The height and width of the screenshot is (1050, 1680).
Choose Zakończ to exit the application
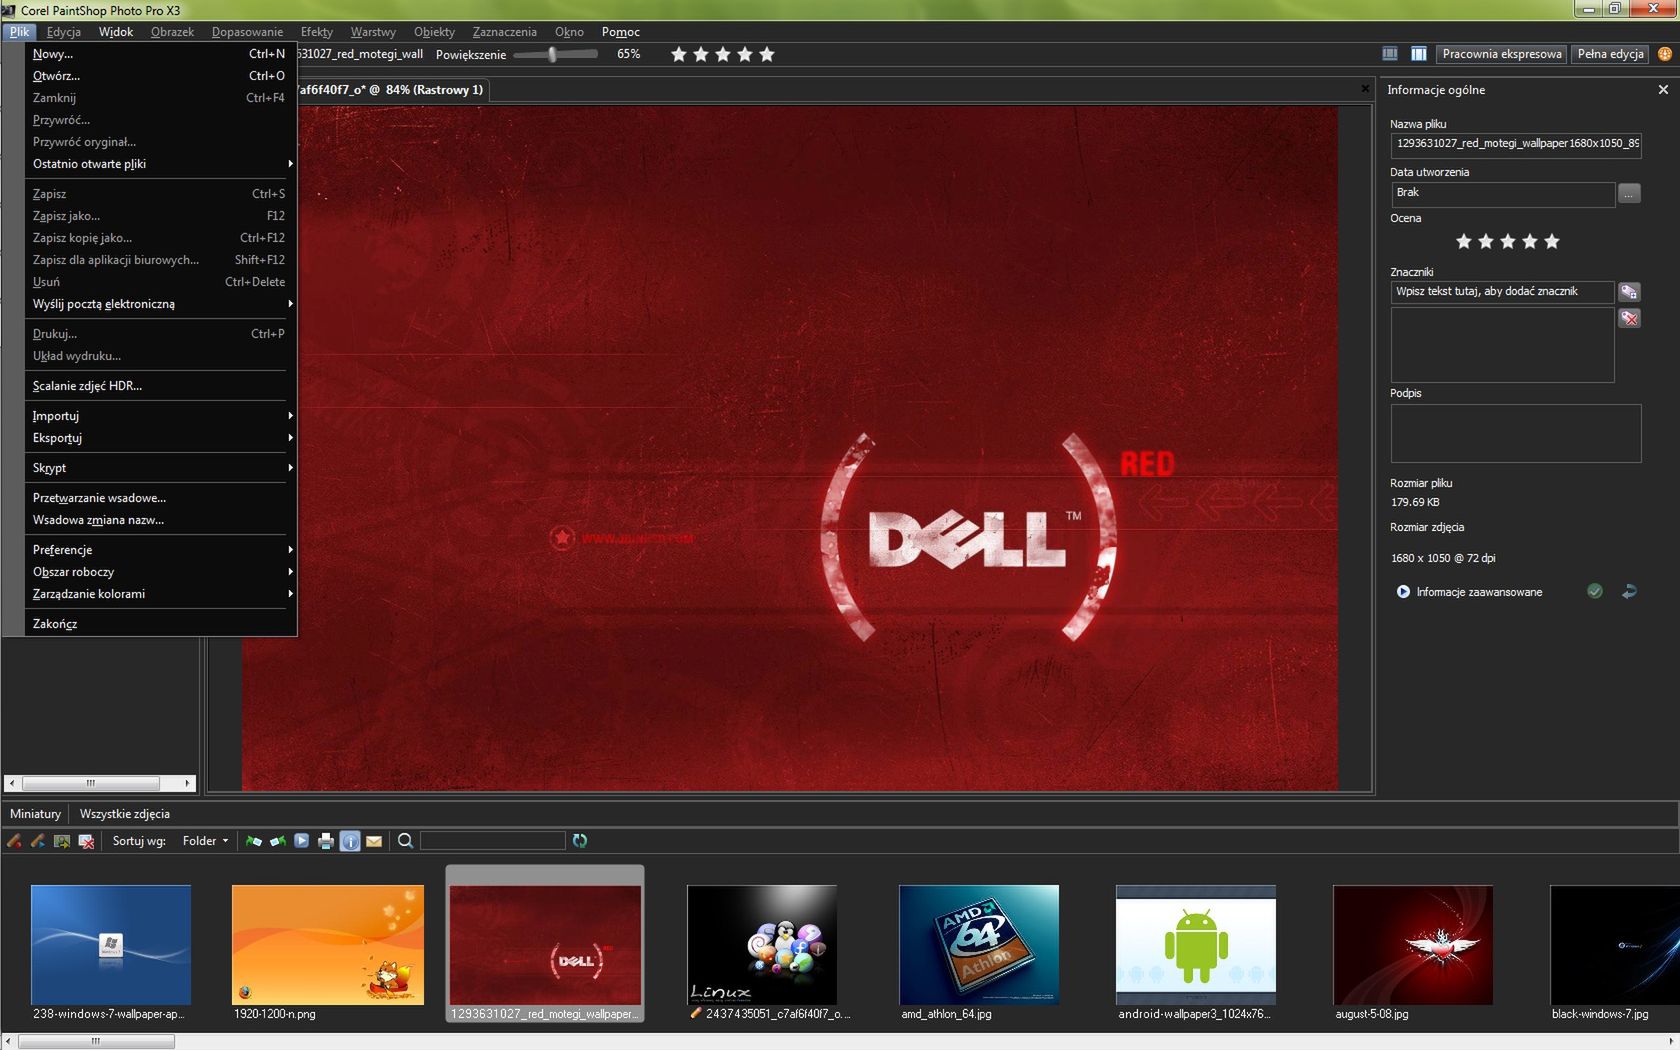point(160,624)
